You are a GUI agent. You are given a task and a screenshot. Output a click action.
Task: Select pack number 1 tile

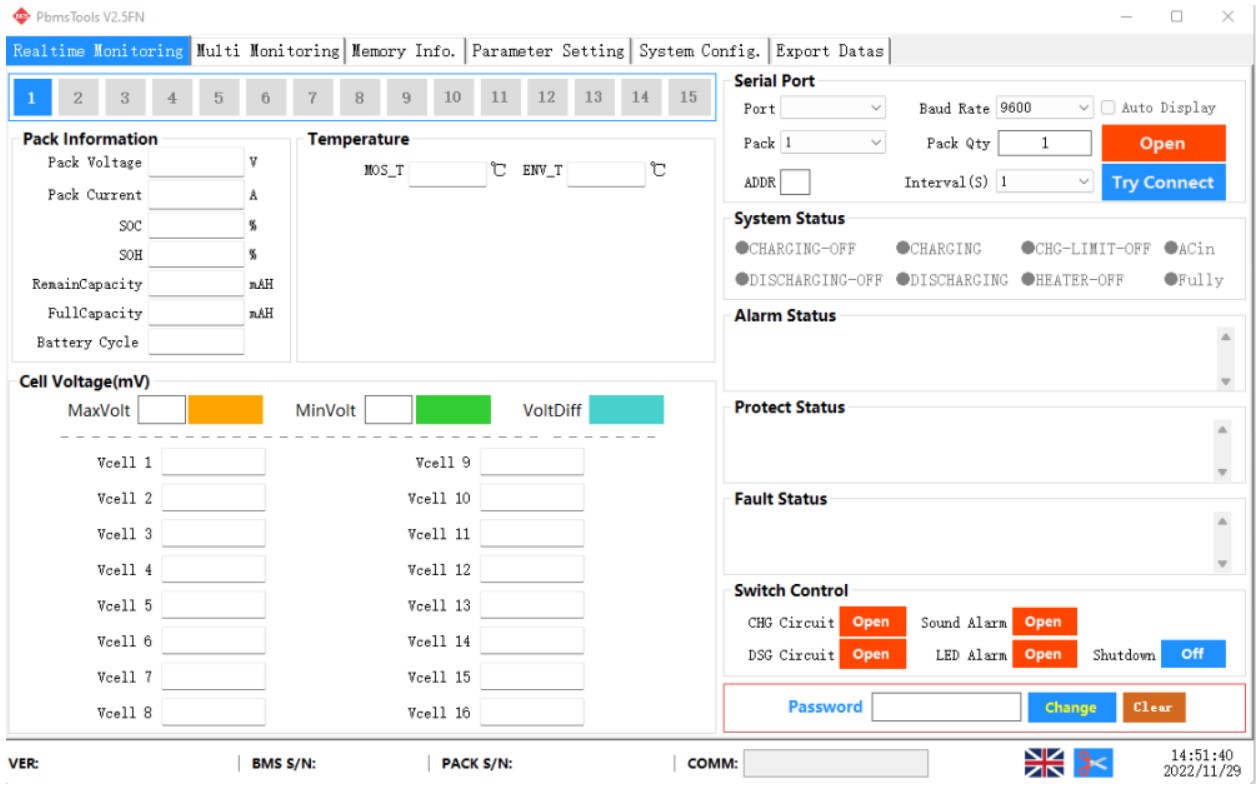(x=31, y=97)
